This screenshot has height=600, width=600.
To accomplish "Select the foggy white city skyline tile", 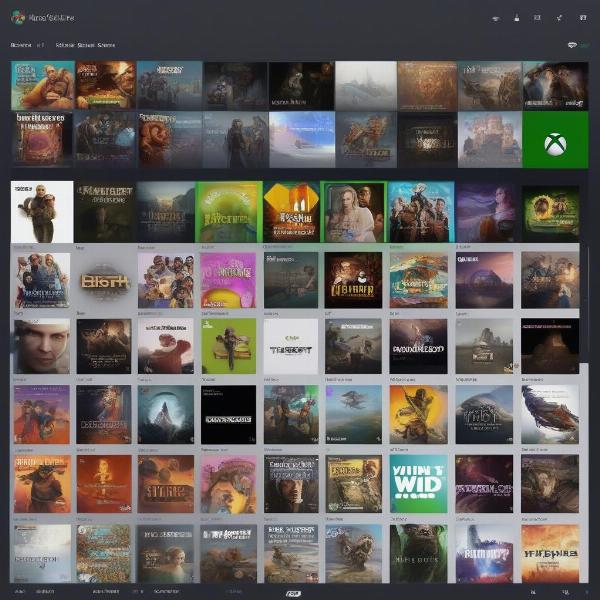I will pyautogui.click(x=366, y=86).
